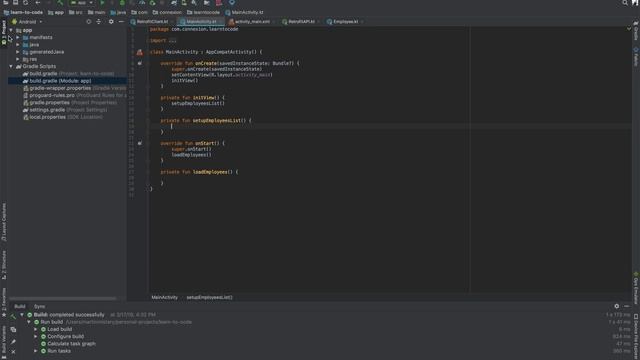Open the Project tool window tab on the left edge
This screenshot has width=640, height=360.
click(x=4, y=32)
